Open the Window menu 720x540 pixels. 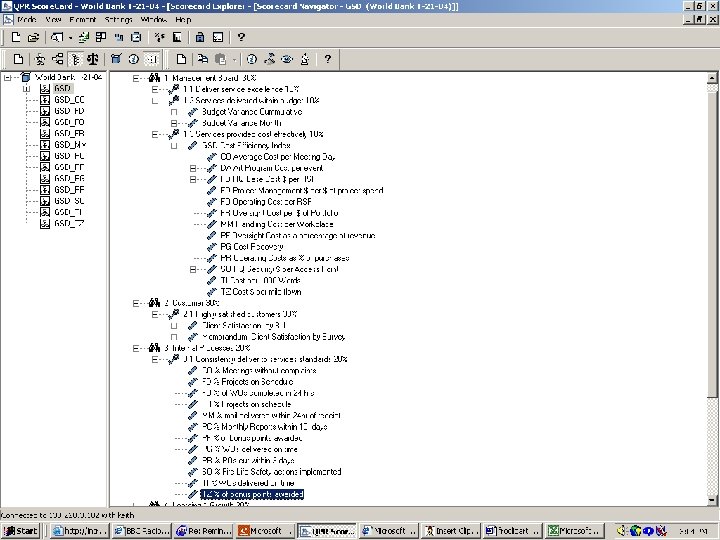[153, 19]
